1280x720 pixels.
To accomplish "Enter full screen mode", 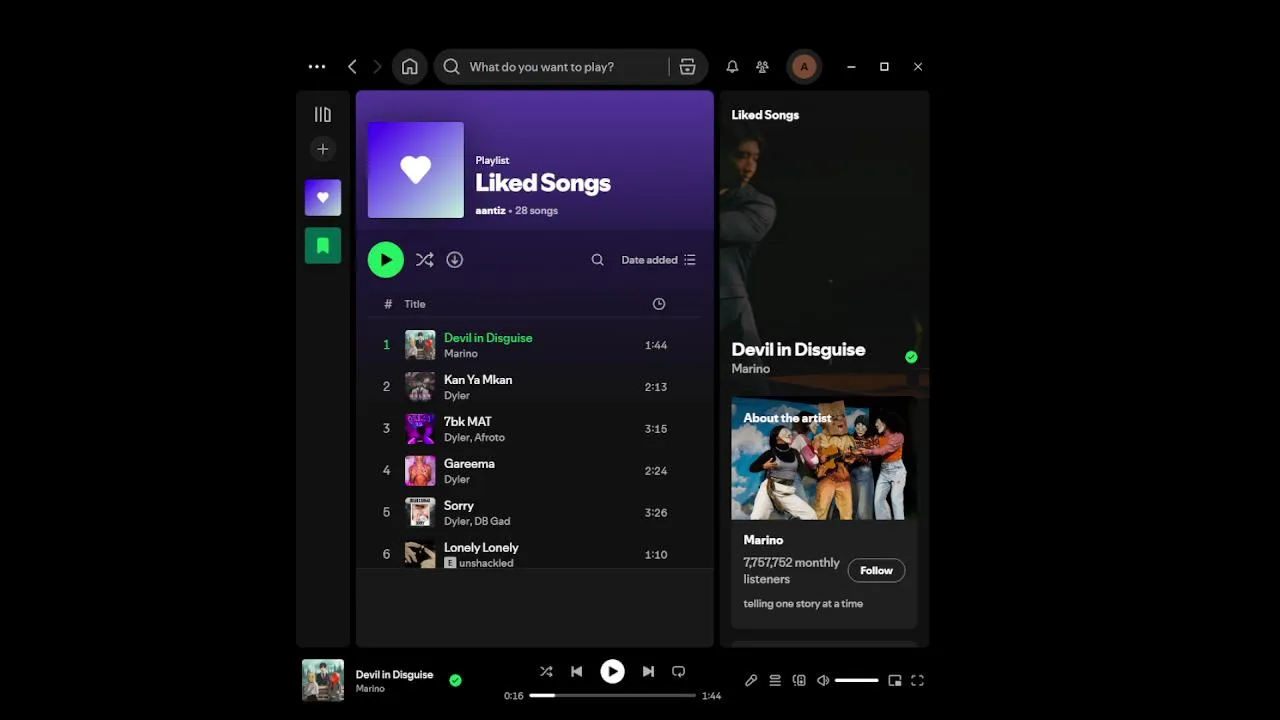I will tap(918, 681).
